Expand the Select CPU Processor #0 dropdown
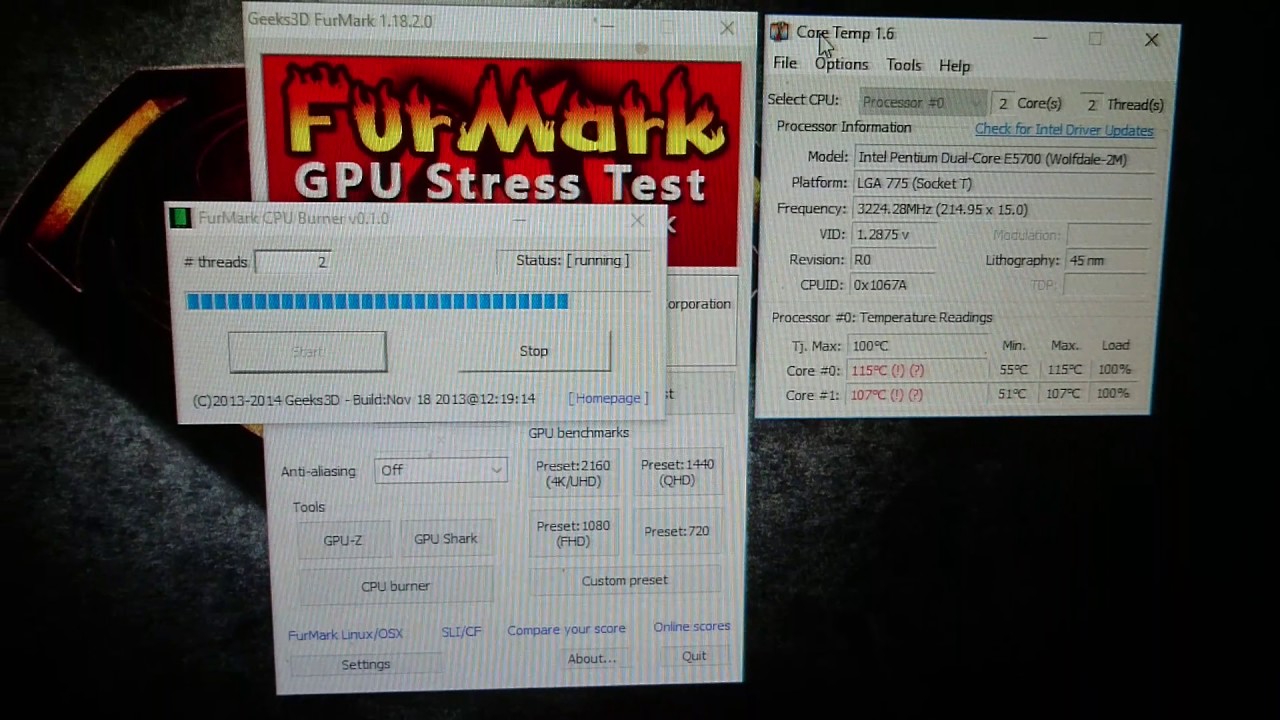 922,102
